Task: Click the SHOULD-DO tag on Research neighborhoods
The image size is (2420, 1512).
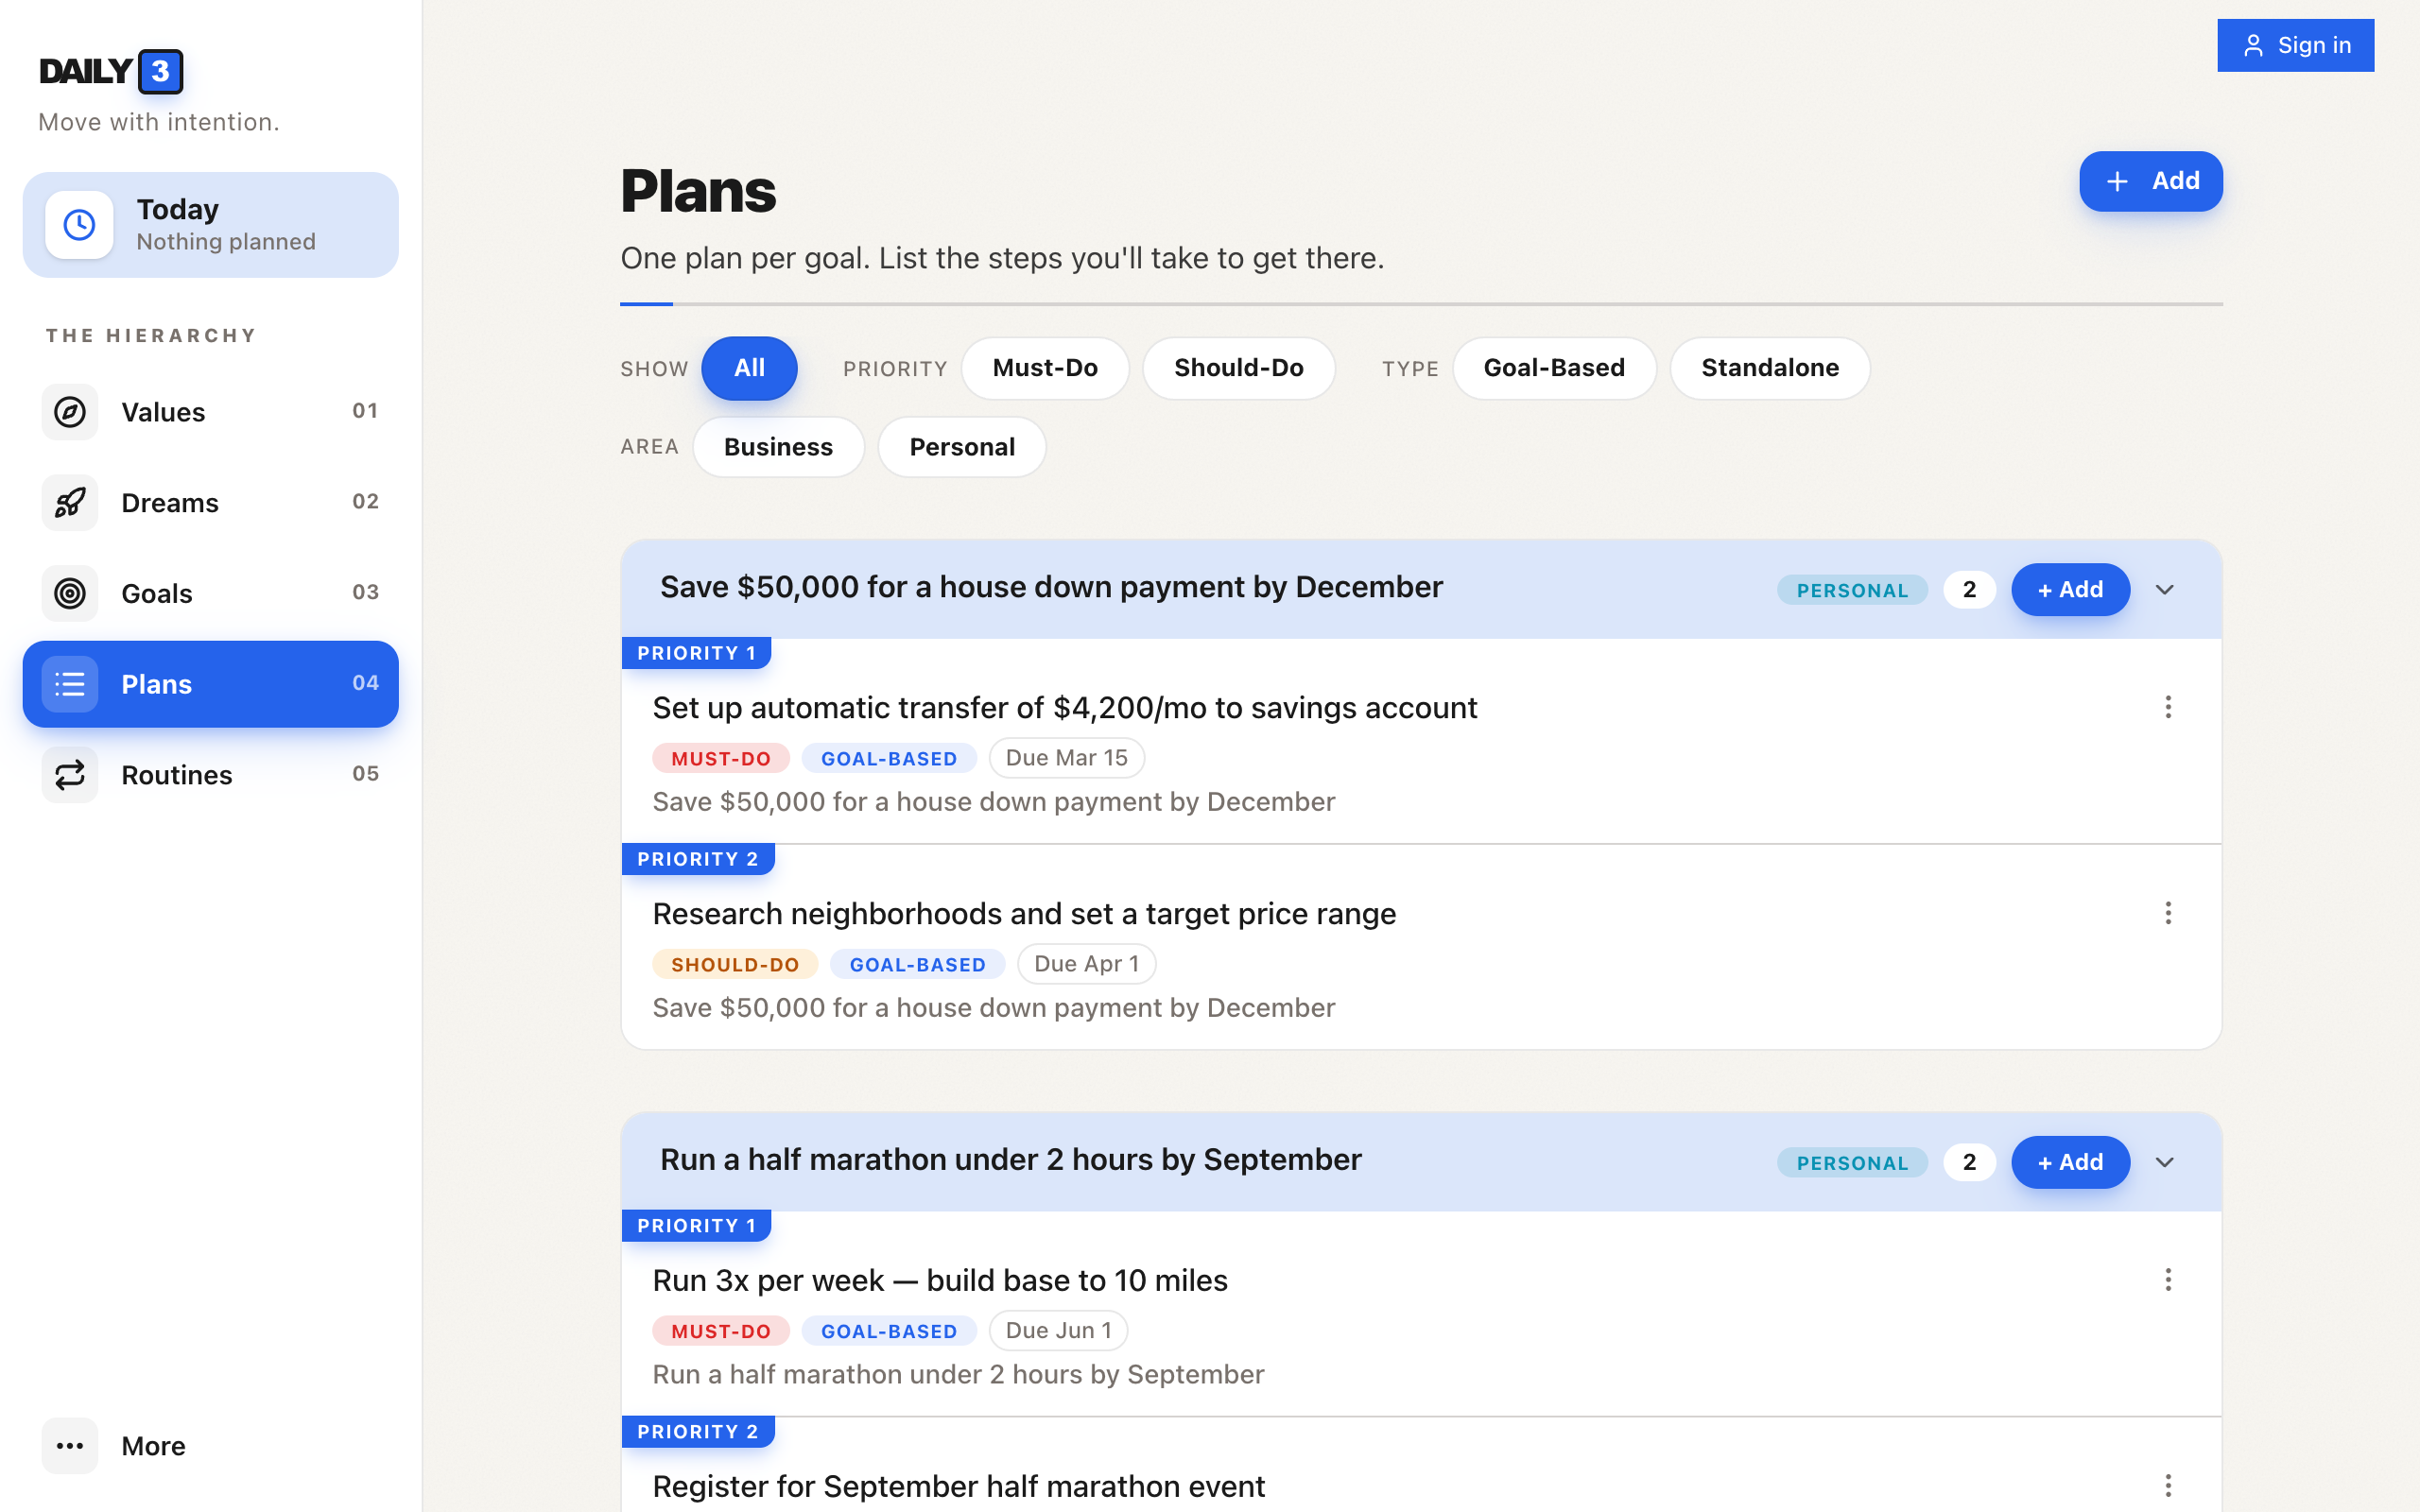Action: point(735,965)
